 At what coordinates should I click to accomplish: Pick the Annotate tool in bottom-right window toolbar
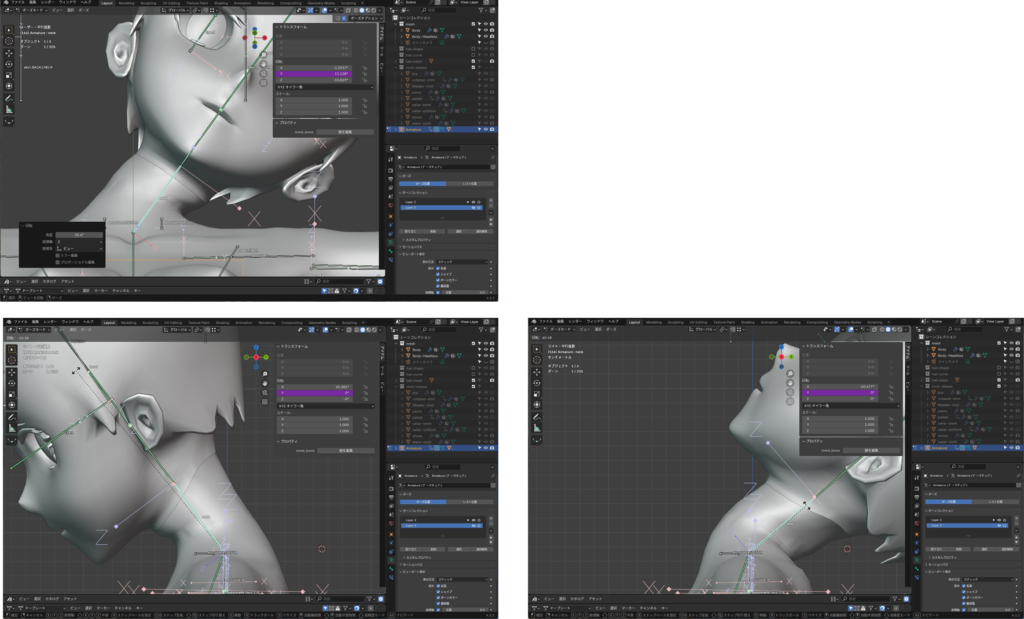[535, 416]
